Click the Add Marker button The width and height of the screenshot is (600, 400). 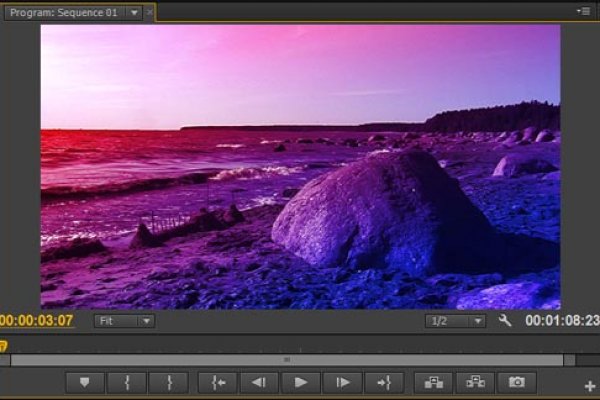point(84,382)
